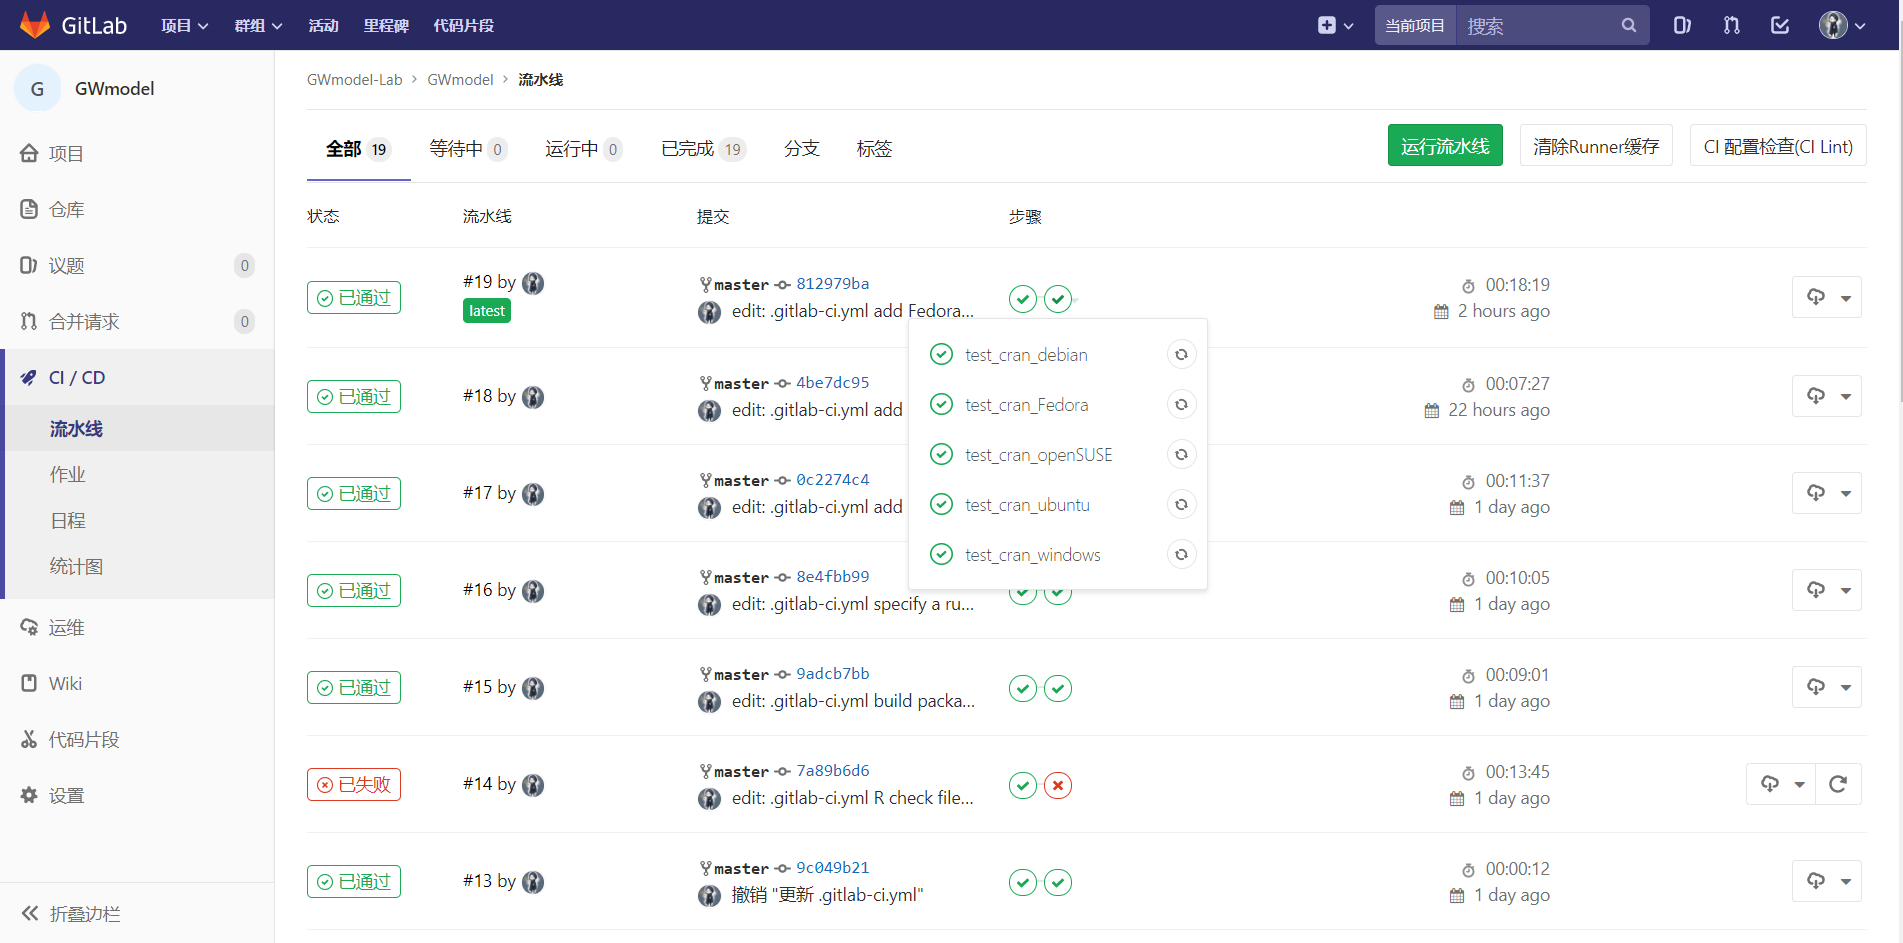
Task: Collapse the sidebar
Action: (x=70, y=914)
